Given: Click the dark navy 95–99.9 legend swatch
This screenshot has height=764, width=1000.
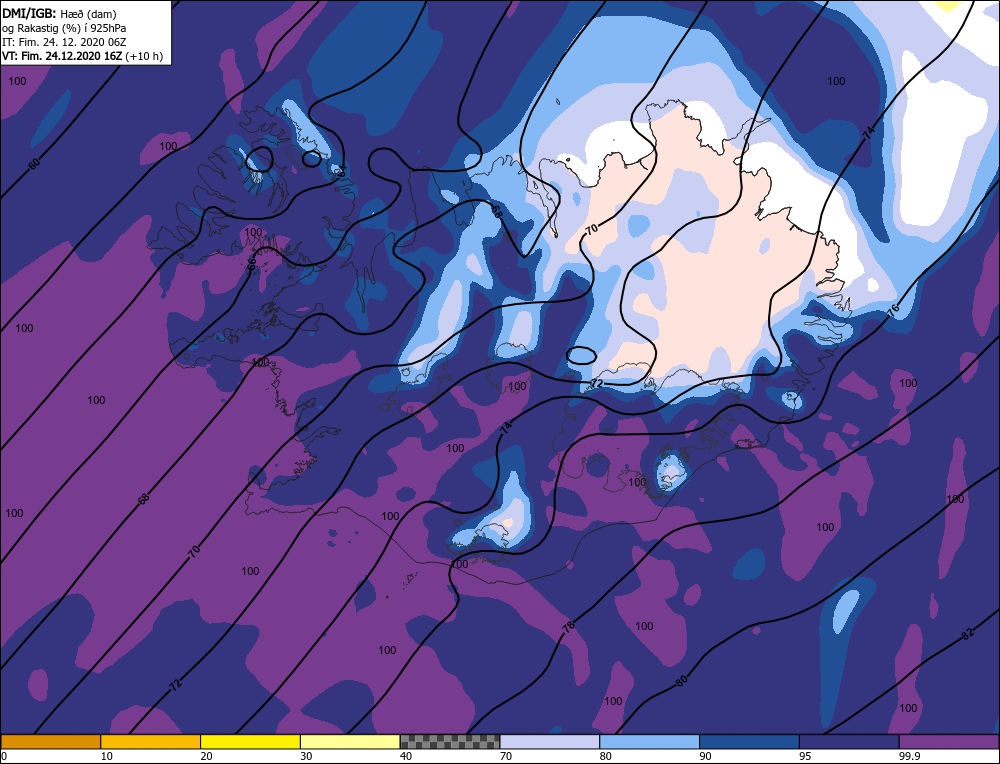Looking at the screenshot, I should (x=849, y=742).
